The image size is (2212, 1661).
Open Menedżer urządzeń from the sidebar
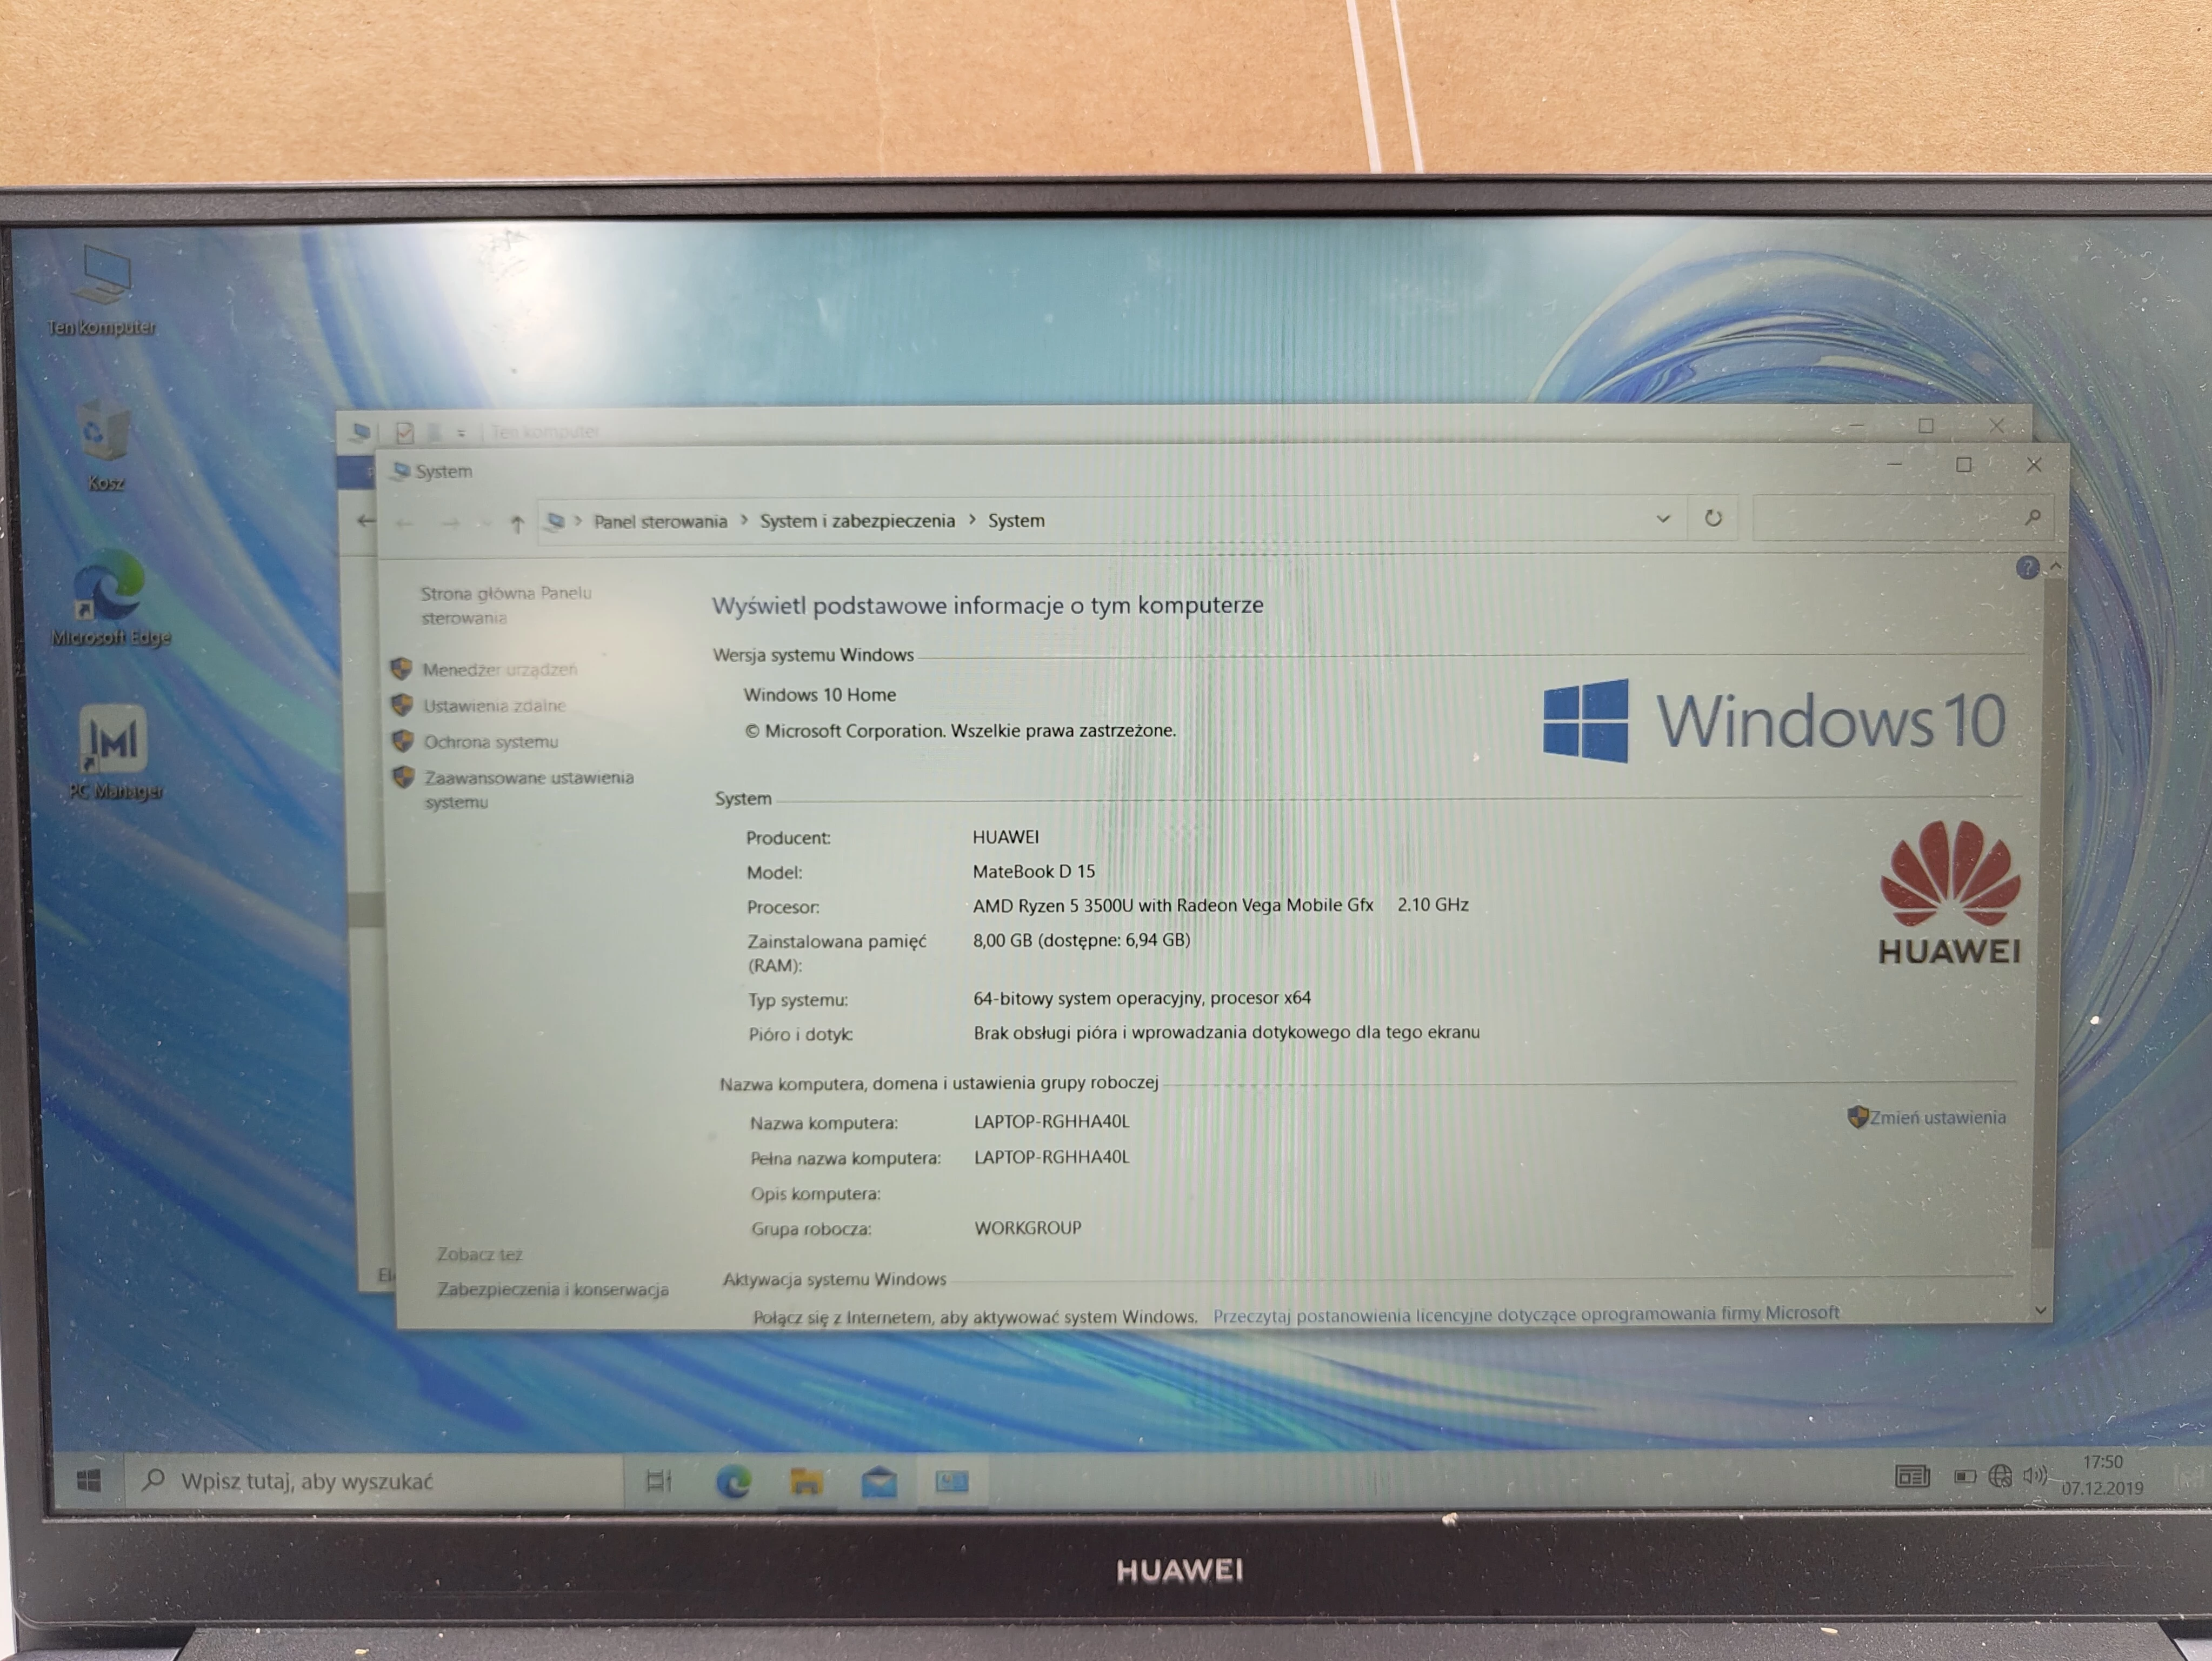(x=500, y=670)
